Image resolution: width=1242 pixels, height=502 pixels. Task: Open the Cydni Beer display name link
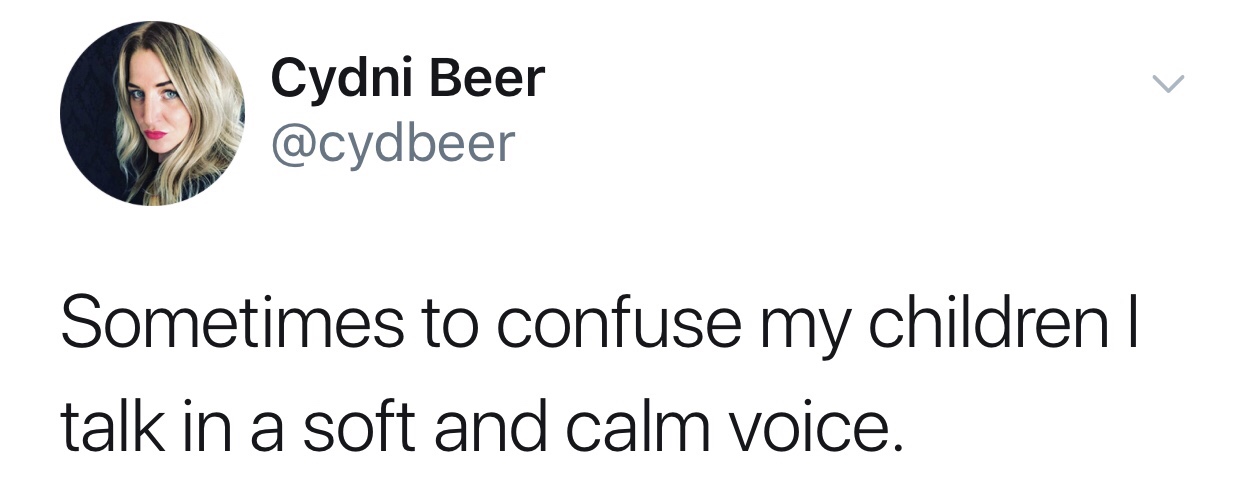tap(408, 78)
